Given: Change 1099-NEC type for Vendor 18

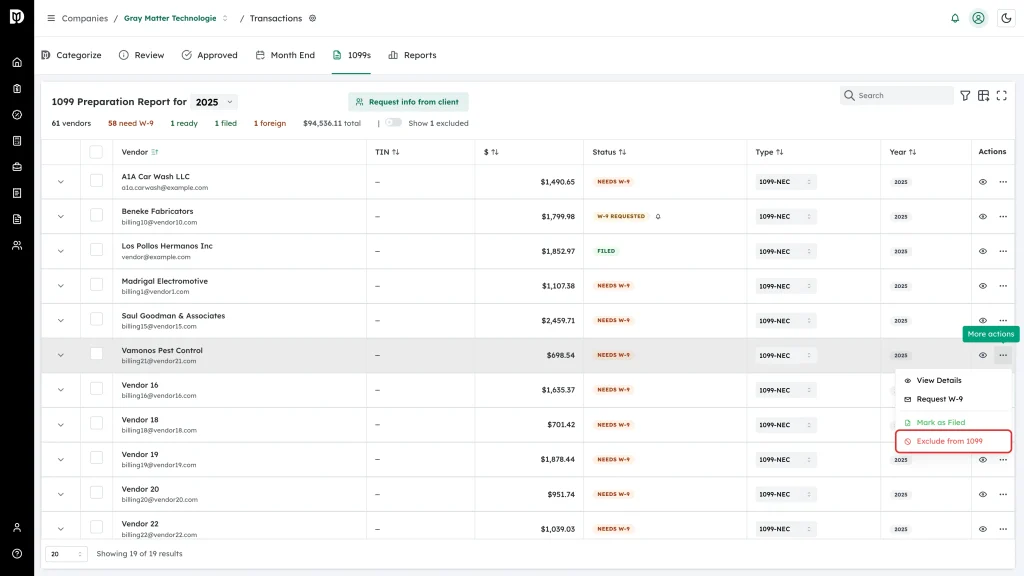Looking at the screenshot, I should 785,424.
